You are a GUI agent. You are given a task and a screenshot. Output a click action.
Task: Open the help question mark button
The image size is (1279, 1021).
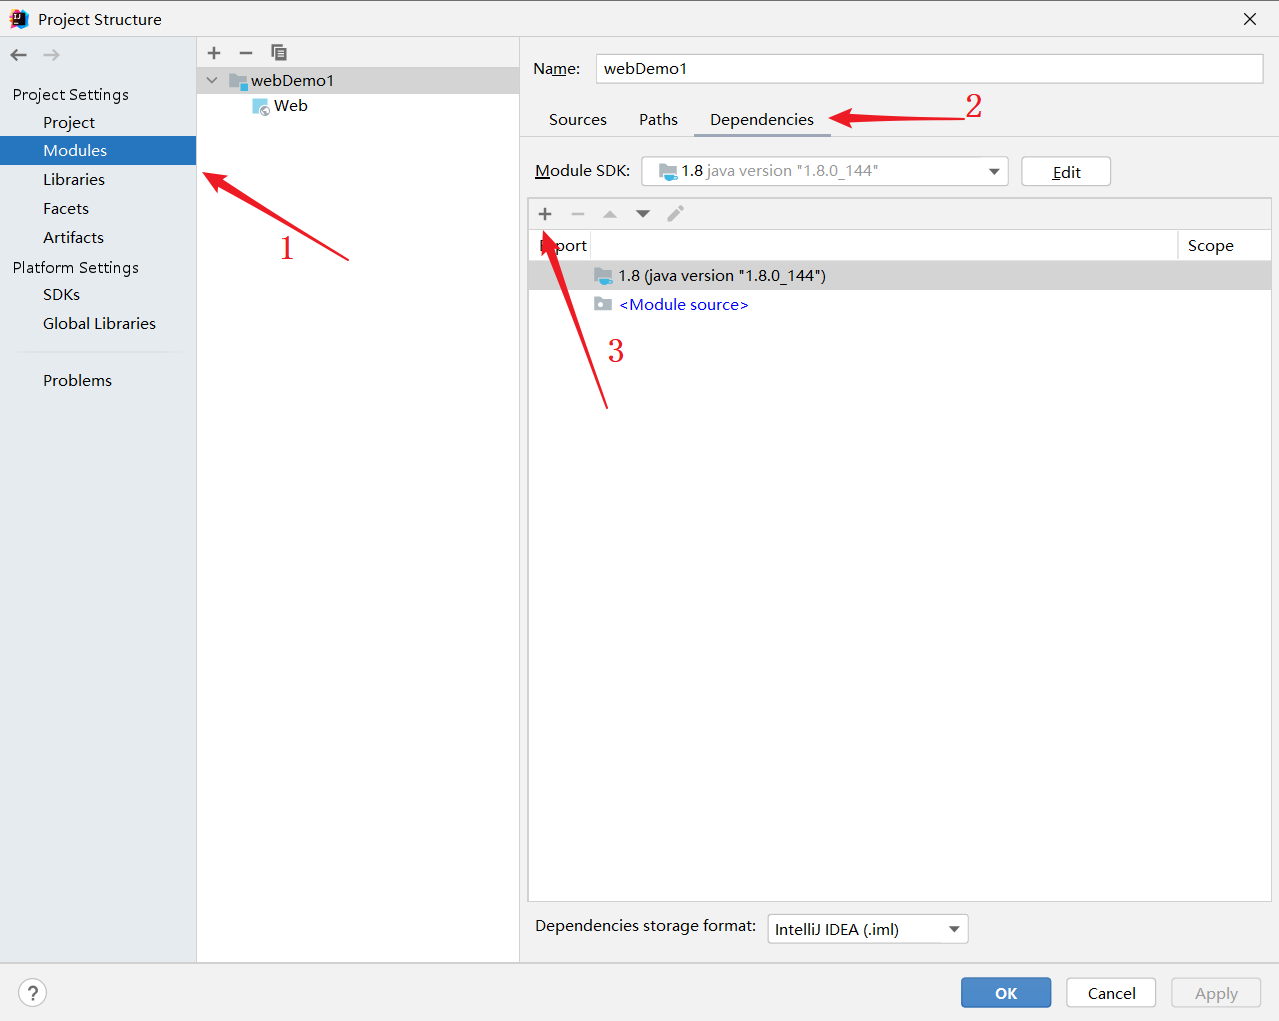coord(33,993)
